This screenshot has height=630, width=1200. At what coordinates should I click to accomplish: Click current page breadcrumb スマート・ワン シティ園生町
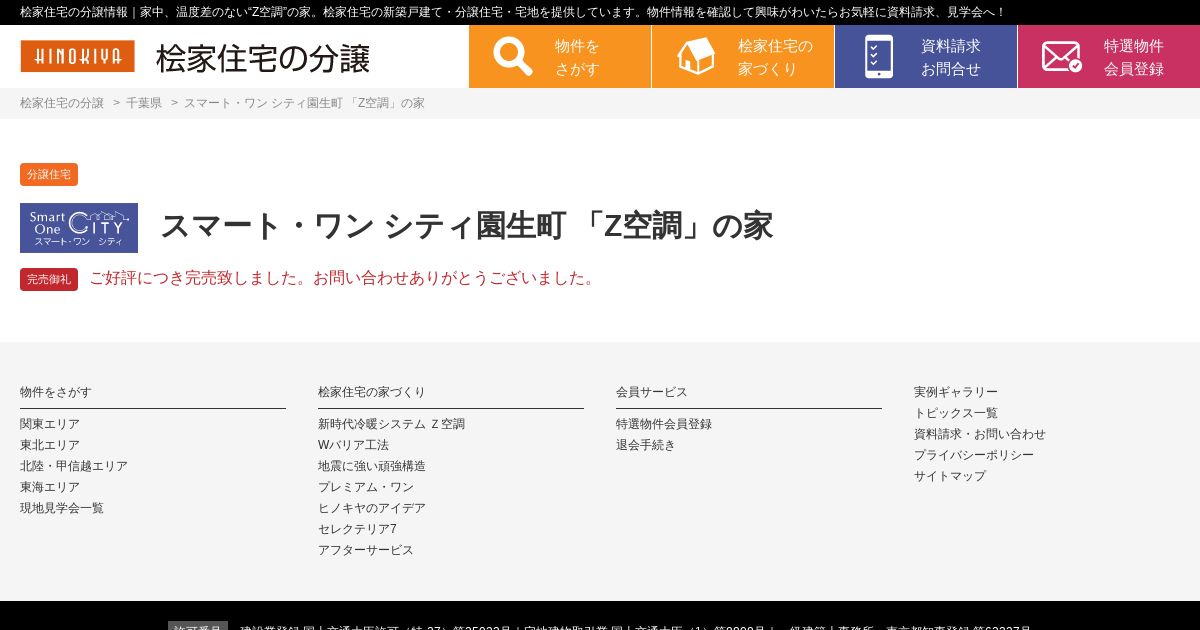point(304,103)
